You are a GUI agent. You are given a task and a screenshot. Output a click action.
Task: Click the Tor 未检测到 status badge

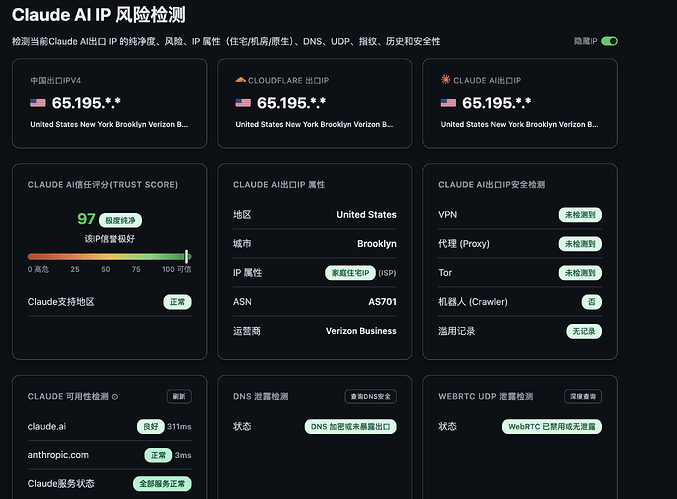click(x=580, y=273)
